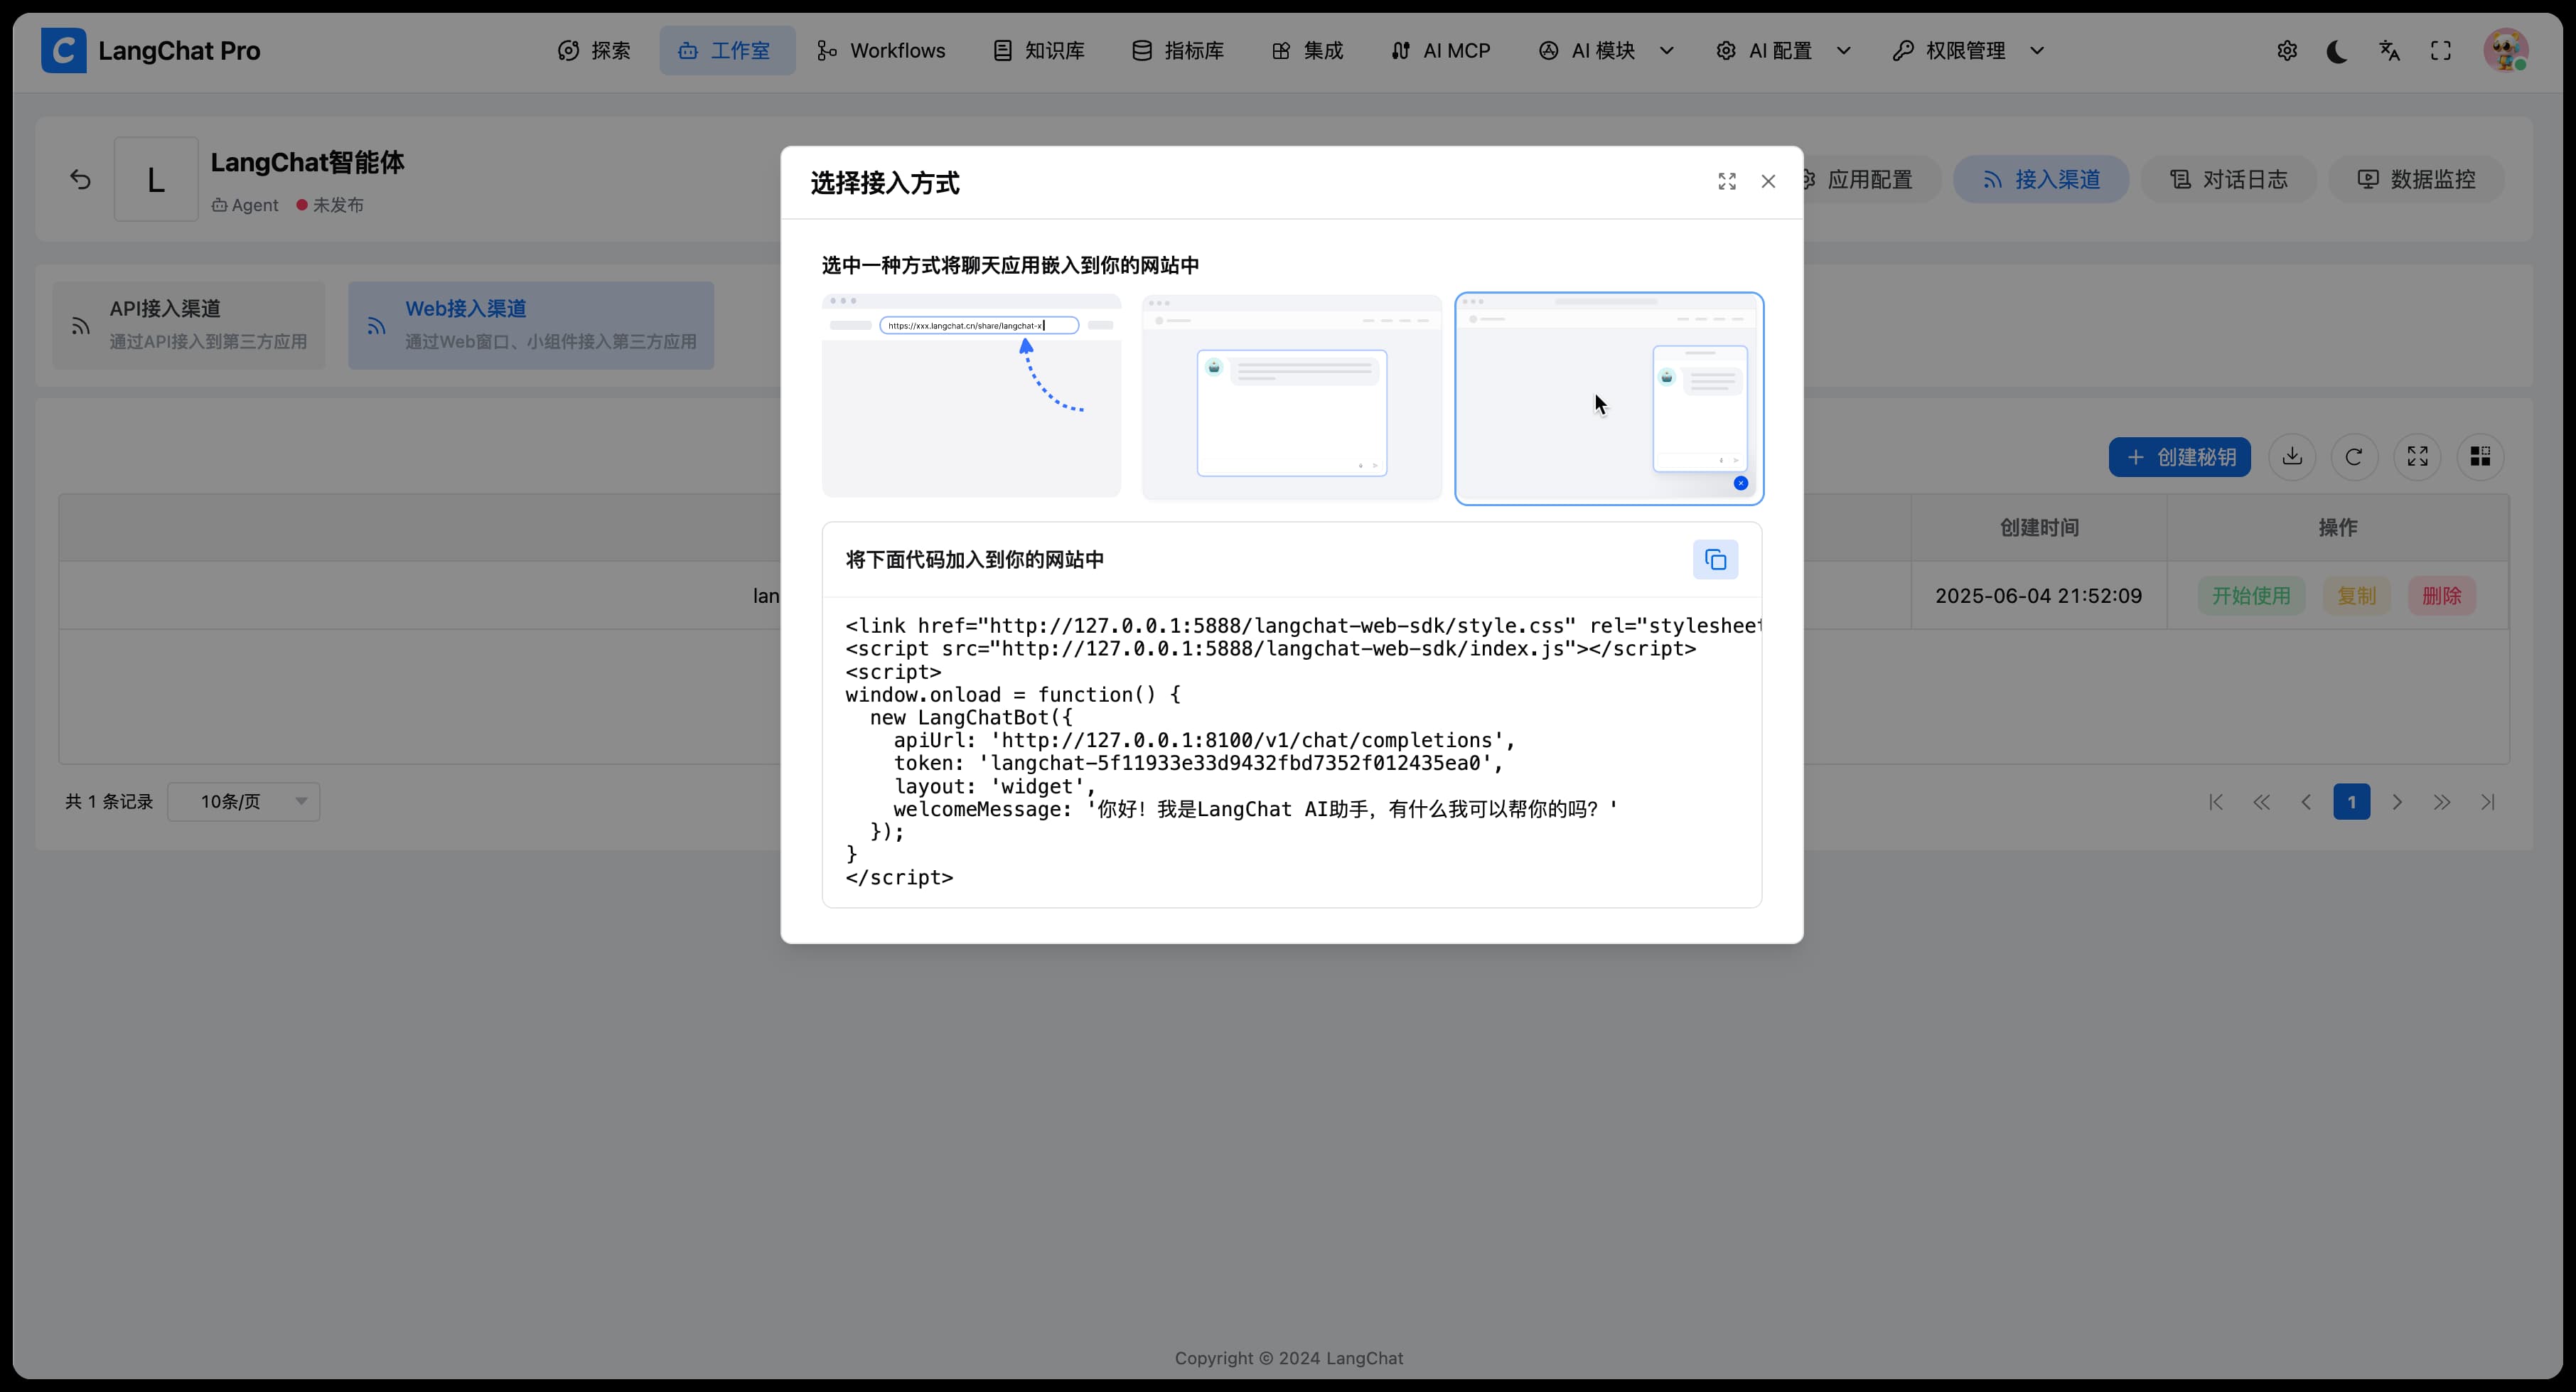Click the table fullscreen expand icon
This screenshot has width=2576, height=1392.
(2417, 457)
